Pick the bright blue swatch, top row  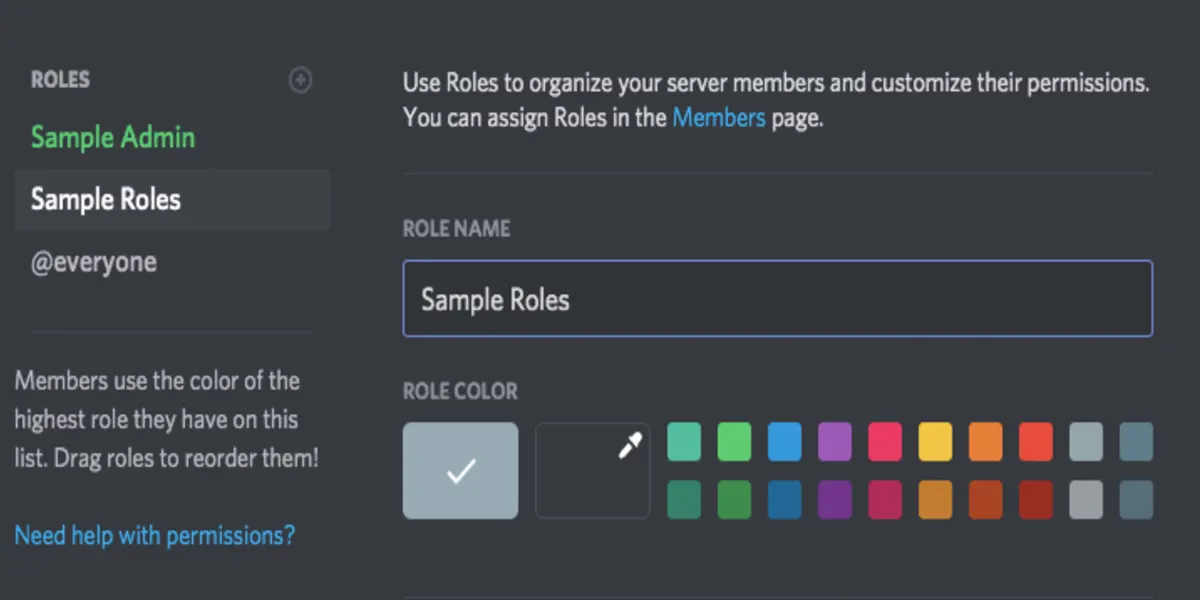coord(785,441)
